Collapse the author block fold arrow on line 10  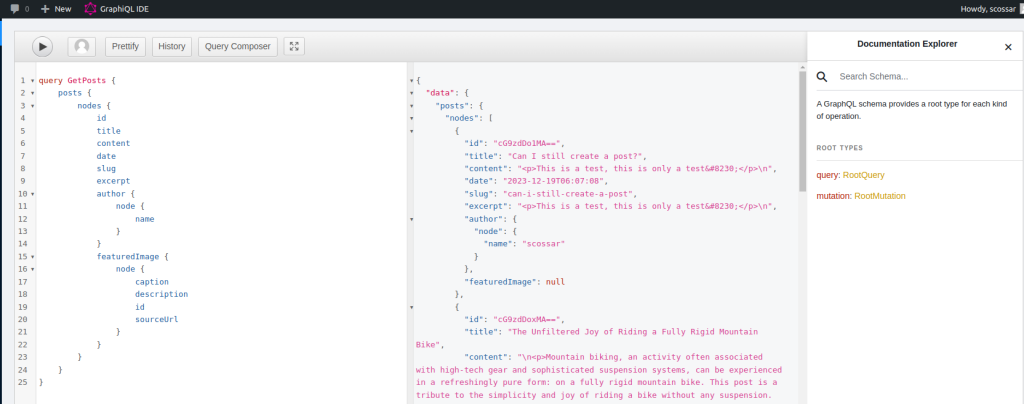pyautogui.click(x=33, y=194)
